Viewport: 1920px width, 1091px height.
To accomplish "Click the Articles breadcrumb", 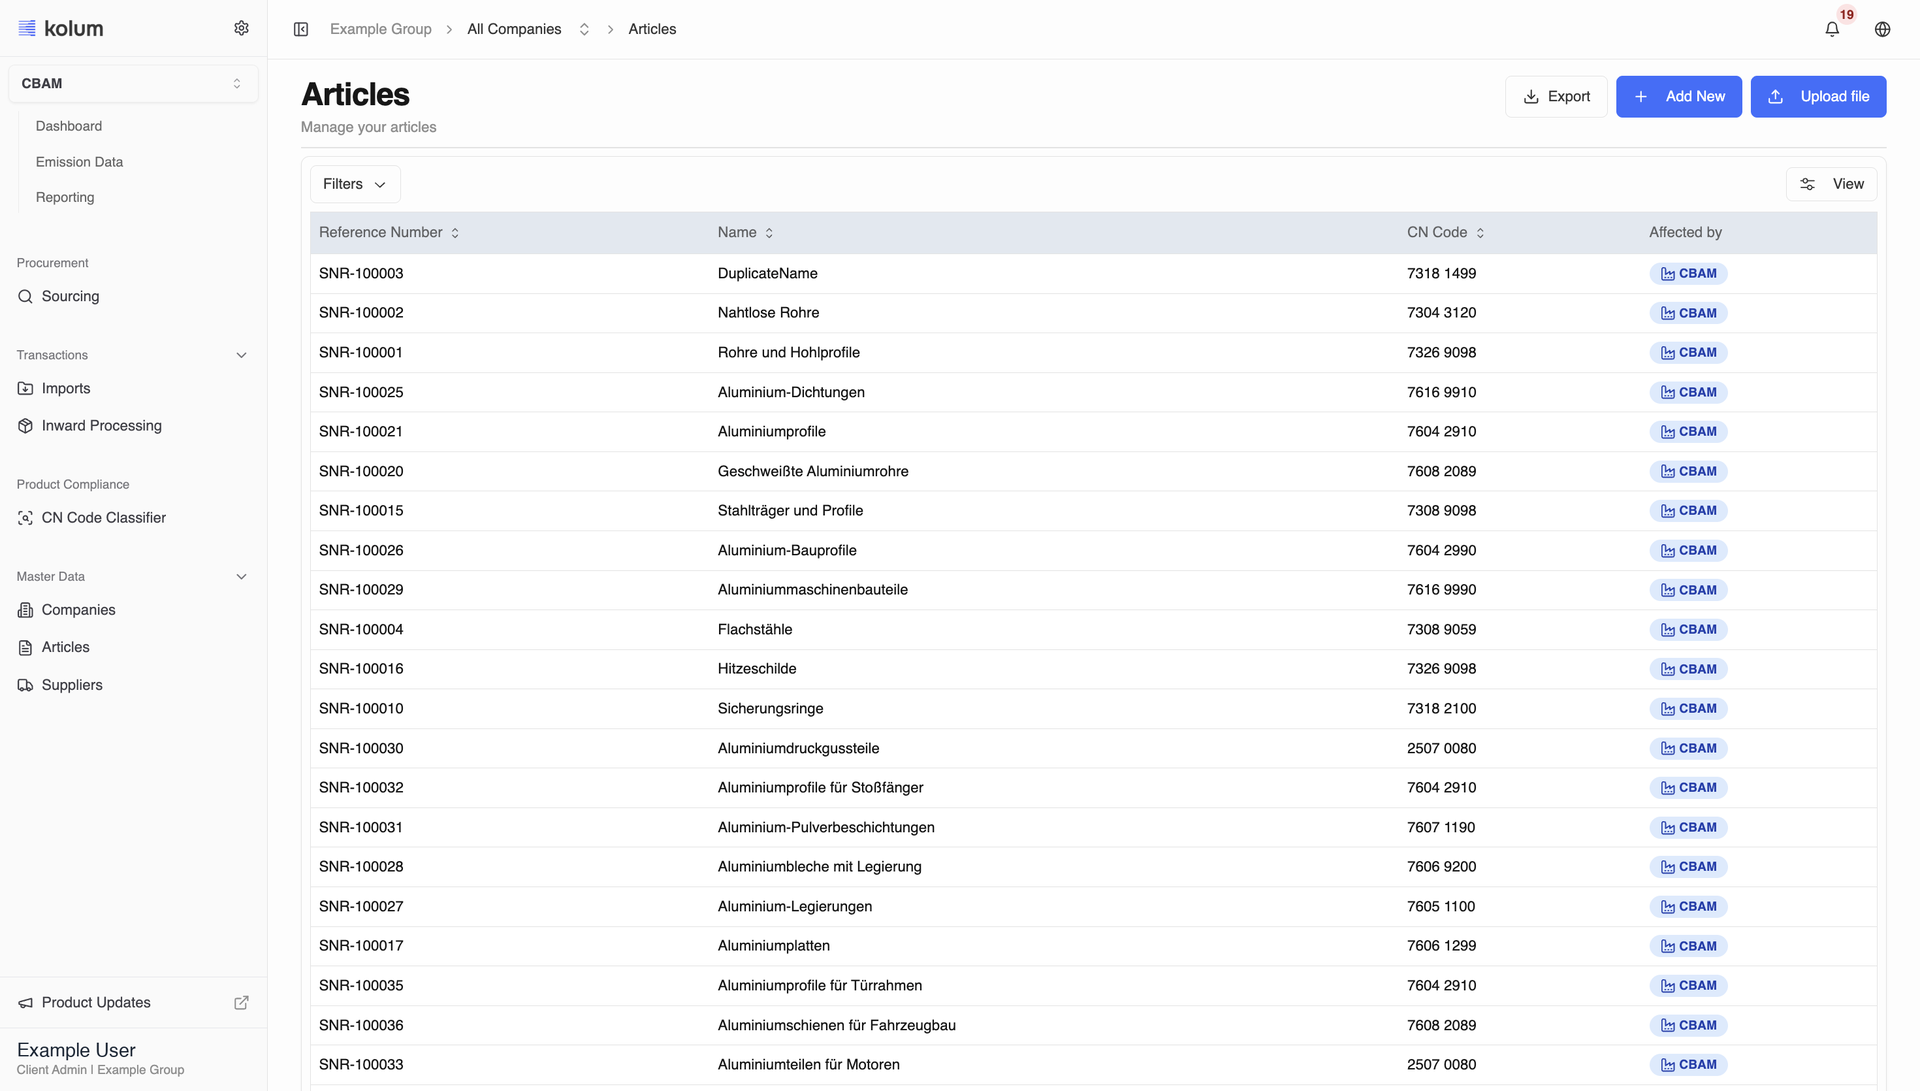I will tap(652, 29).
